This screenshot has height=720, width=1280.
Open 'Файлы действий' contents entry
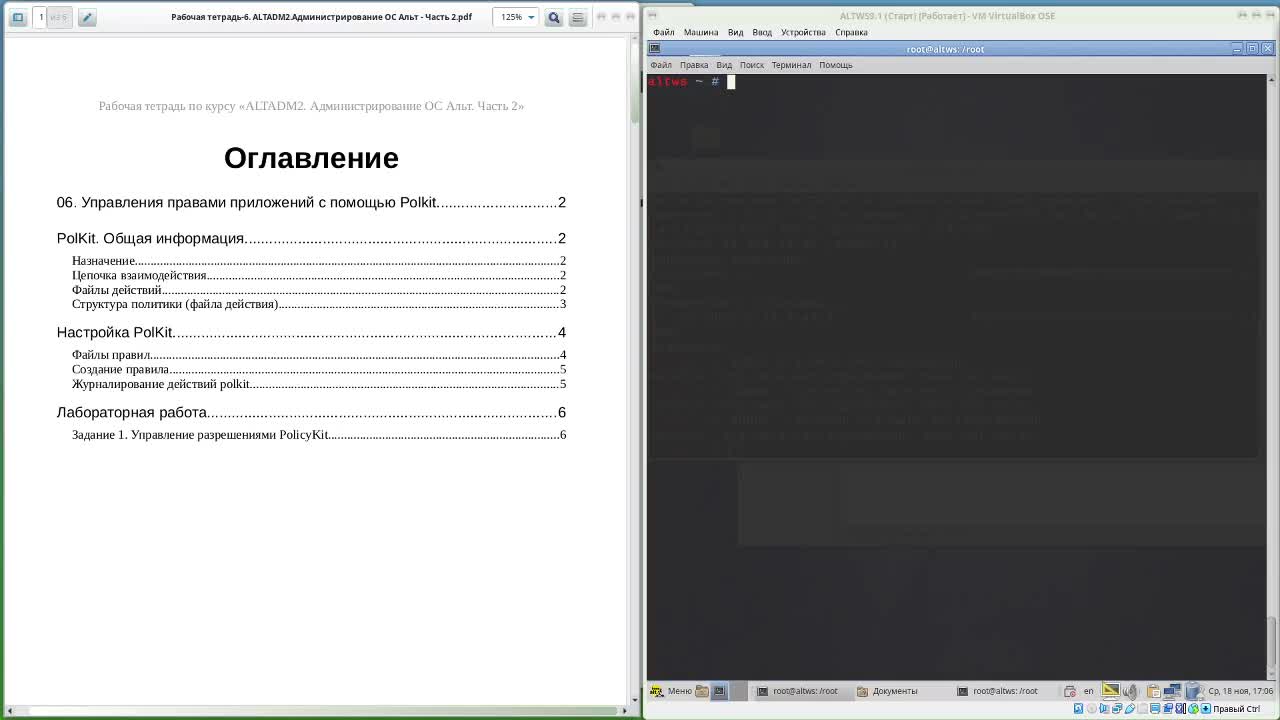319,290
